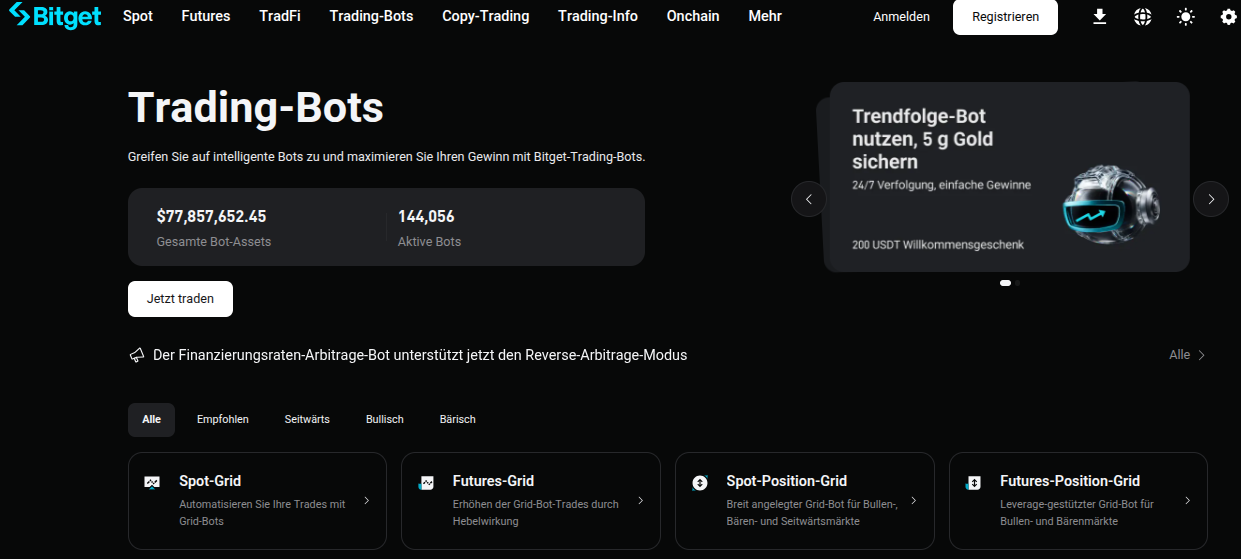Open the Futures-Position-Grid card chevron
Viewport: 1241px width, 559px height.
(x=1188, y=500)
